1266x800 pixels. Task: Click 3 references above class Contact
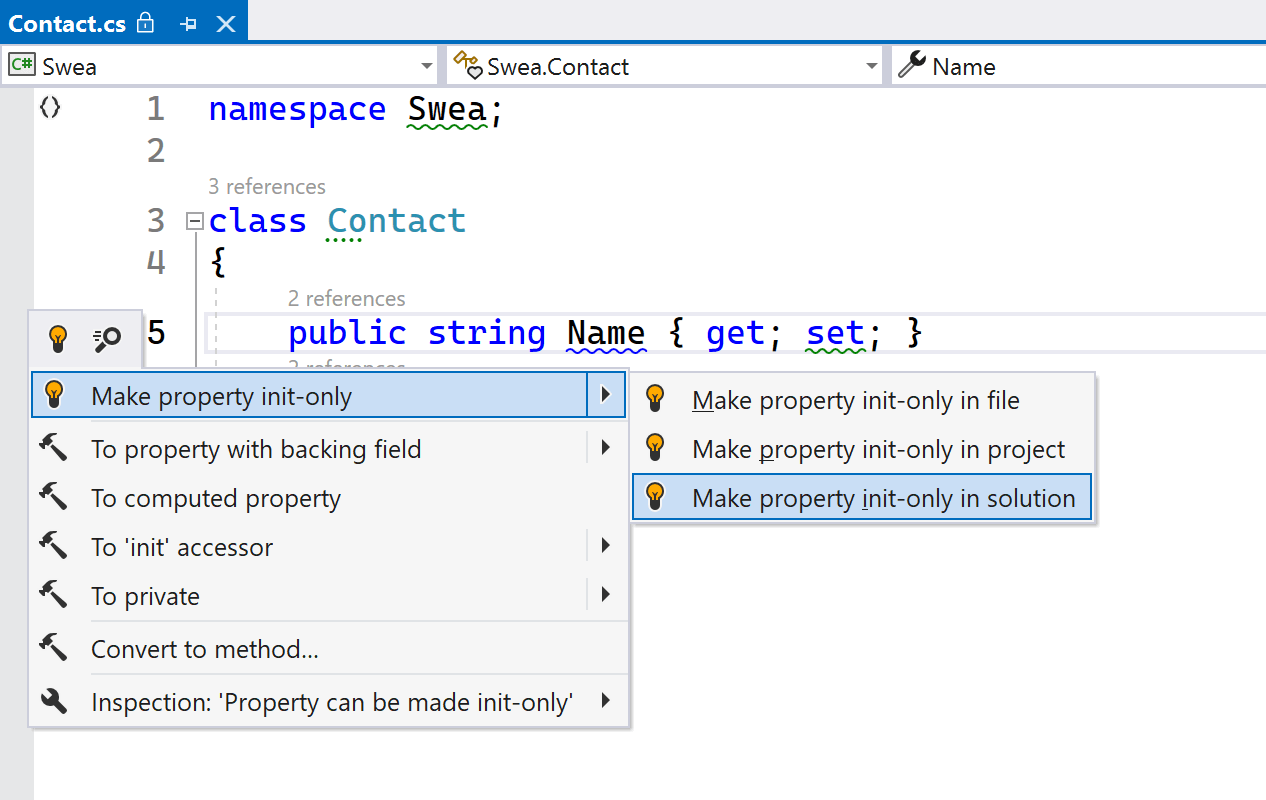click(267, 186)
